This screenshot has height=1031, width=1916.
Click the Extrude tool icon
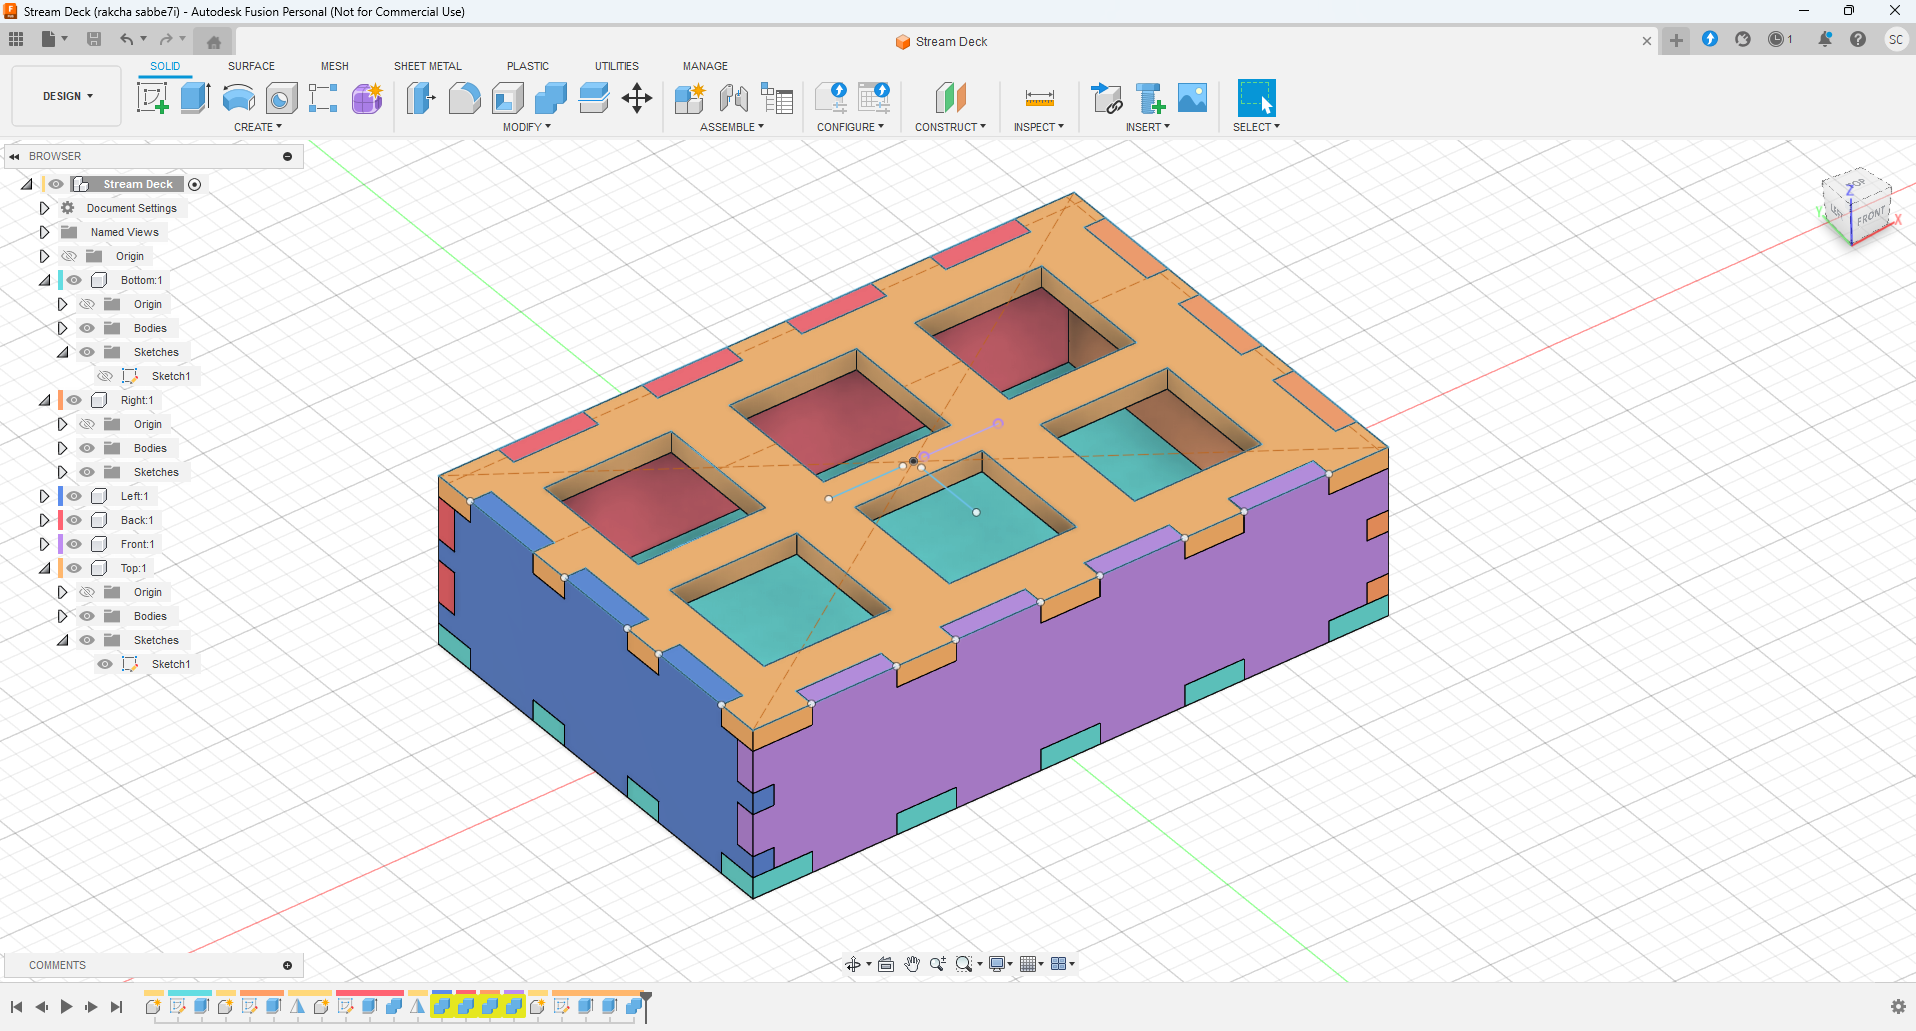[195, 98]
